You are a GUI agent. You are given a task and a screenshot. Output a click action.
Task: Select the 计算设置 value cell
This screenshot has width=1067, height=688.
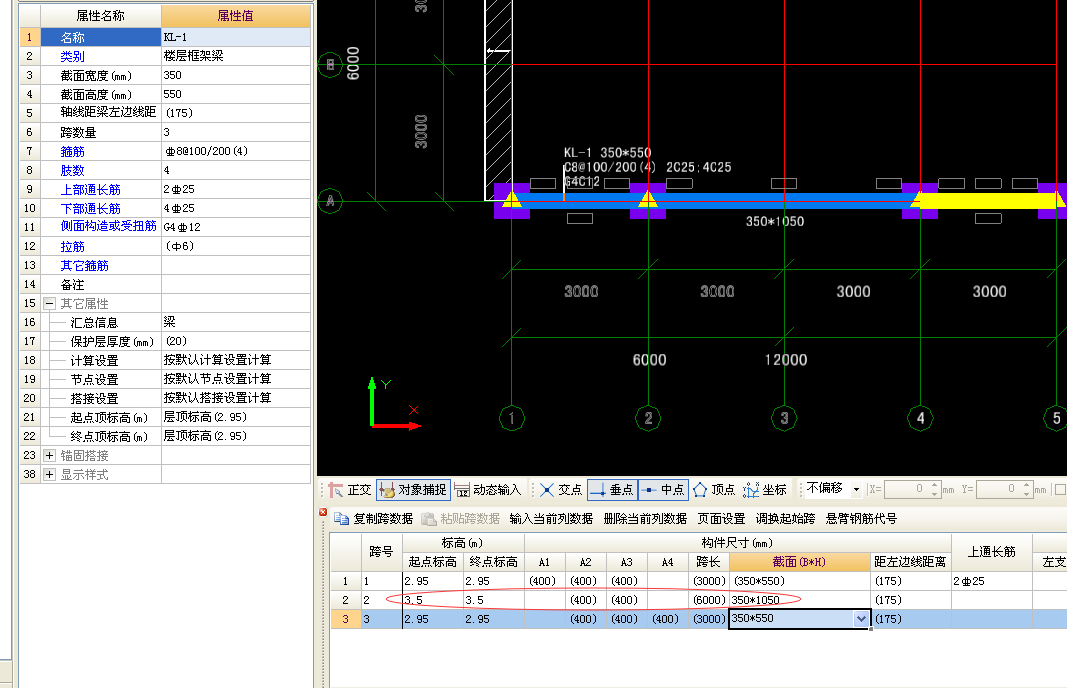click(235, 360)
